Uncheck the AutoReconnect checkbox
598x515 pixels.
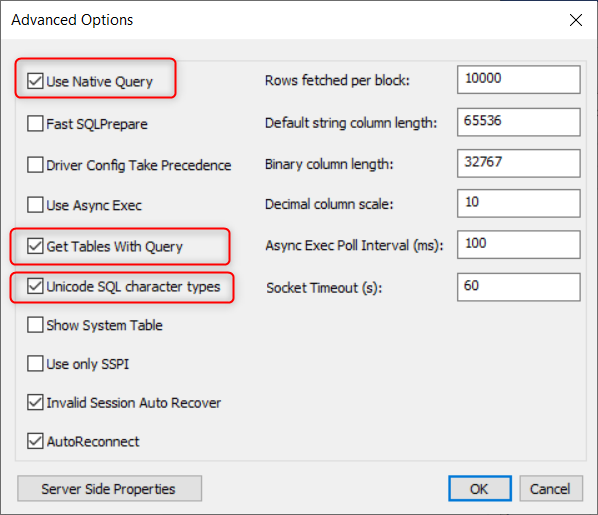35,441
